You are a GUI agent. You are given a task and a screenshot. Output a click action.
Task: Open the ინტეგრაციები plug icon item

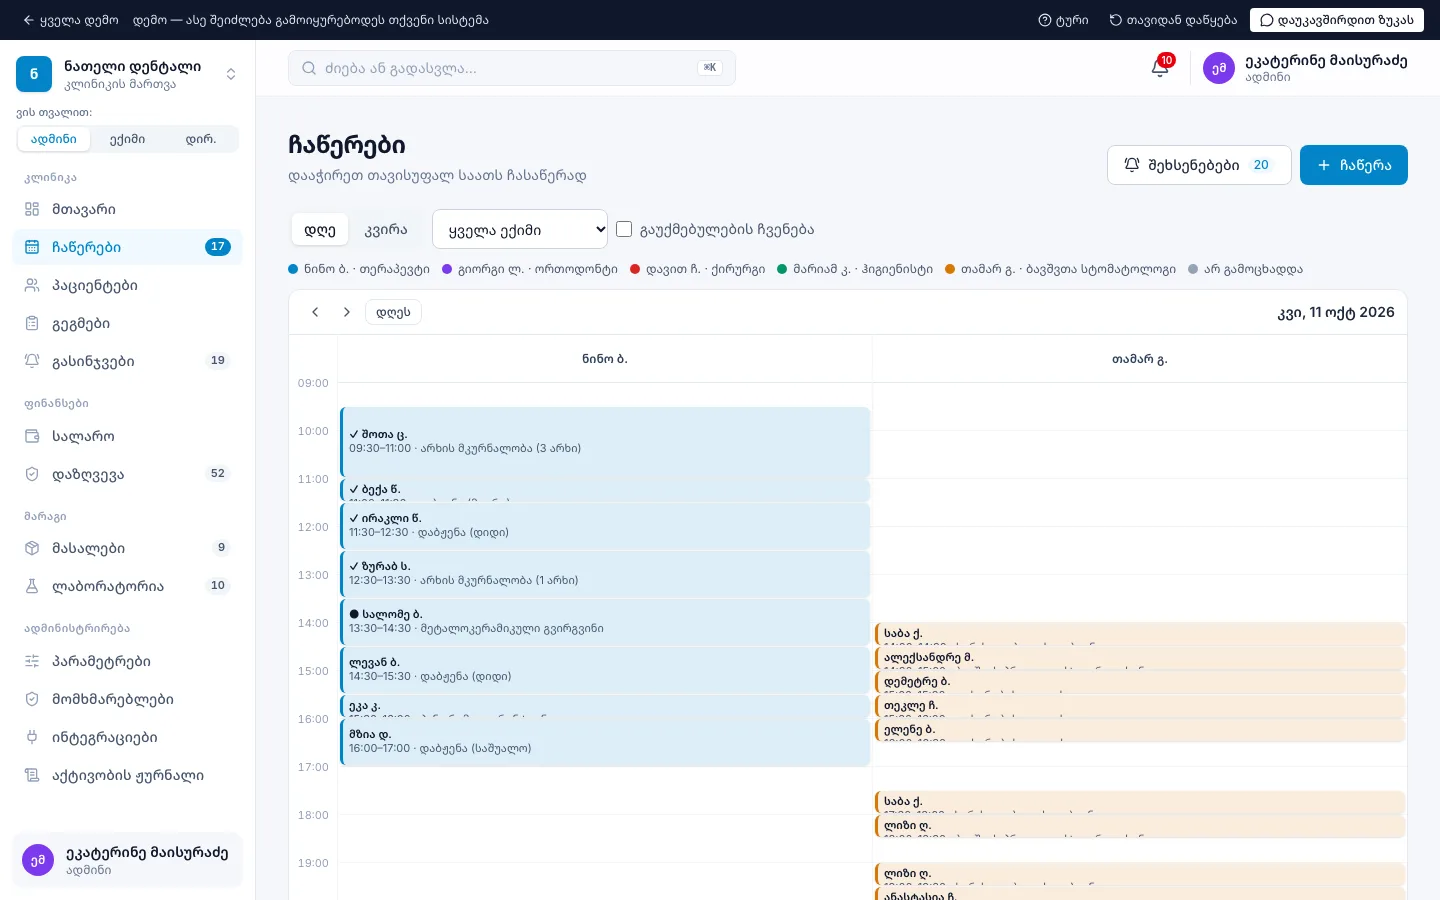[x=32, y=737]
